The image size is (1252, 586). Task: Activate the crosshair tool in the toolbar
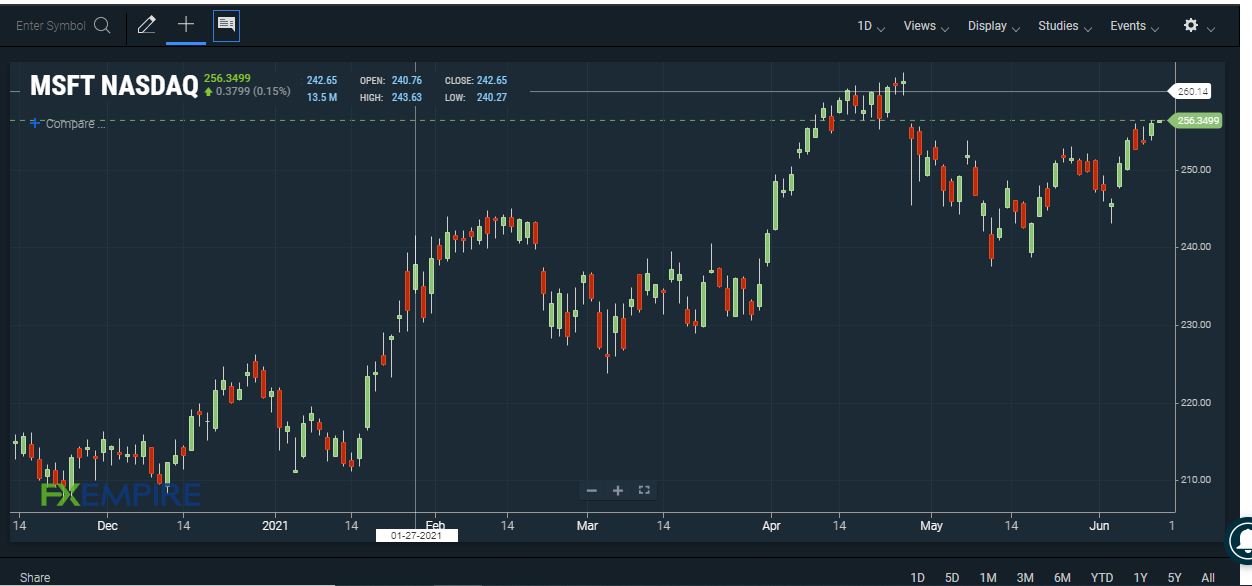[x=186, y=25]
